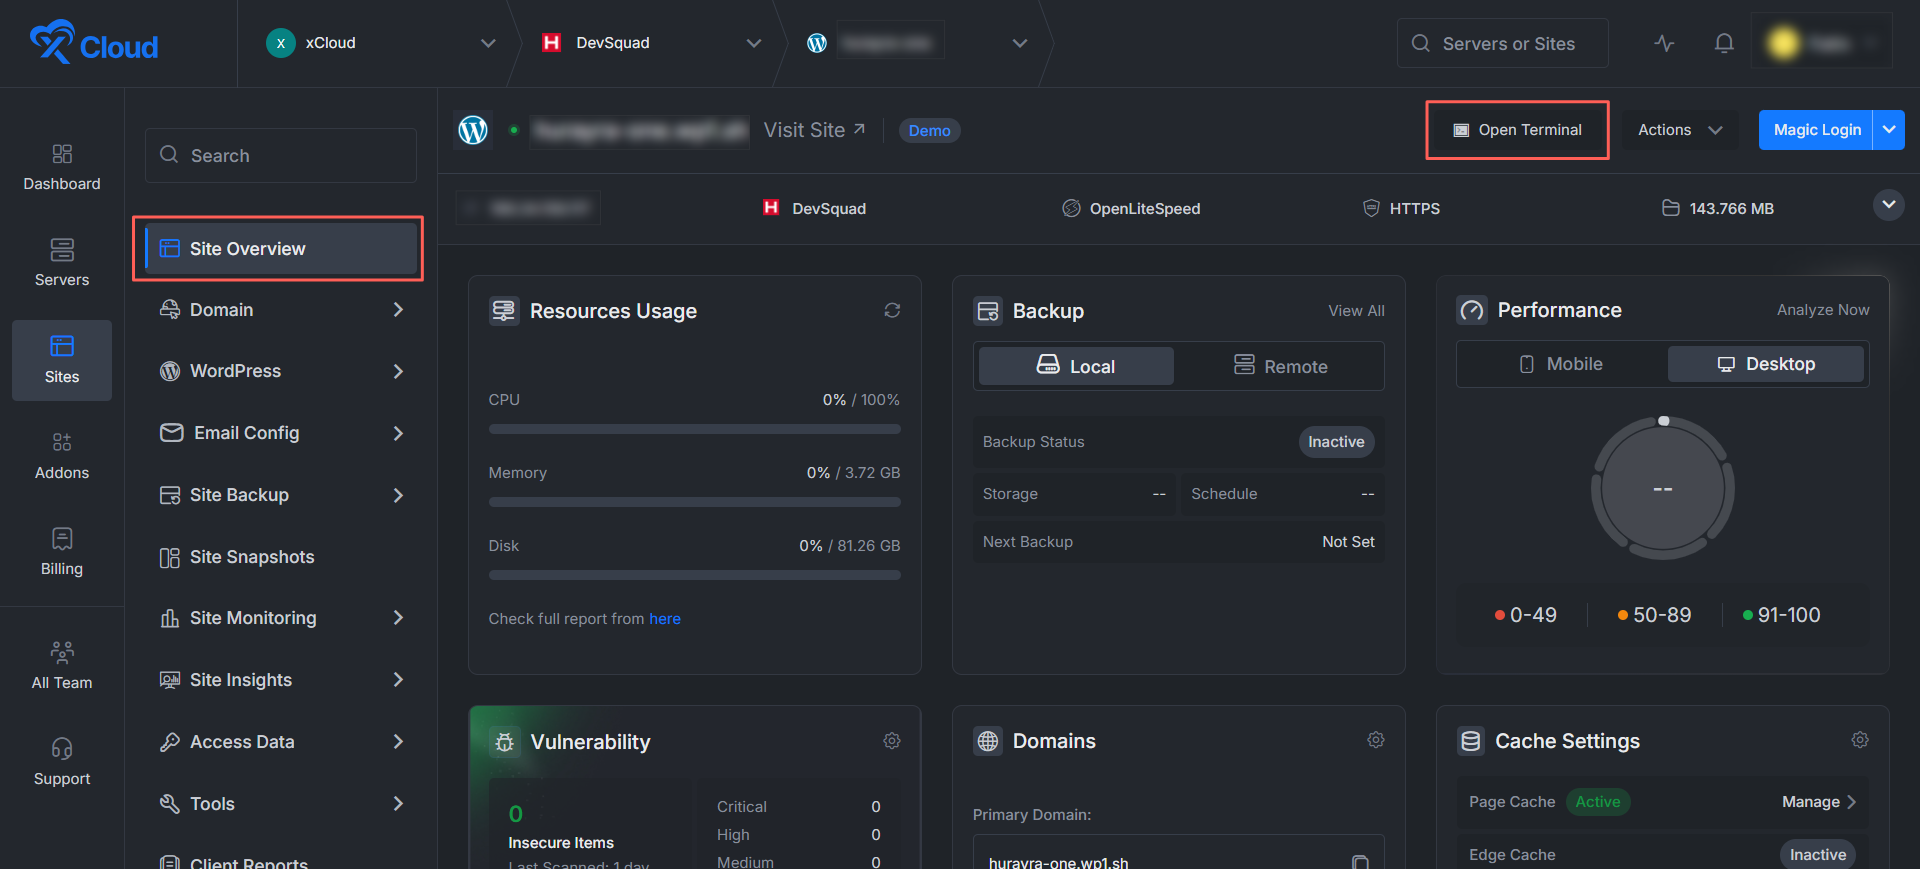The height and width of the screenshot is (869, 1920).
Task: Follow the Visit Site link
Action: 814,130
